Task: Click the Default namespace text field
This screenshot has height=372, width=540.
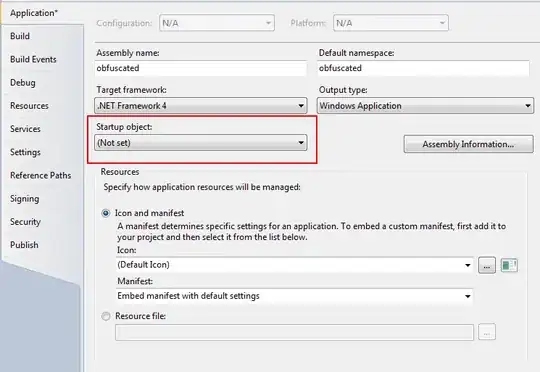Action: coord(423,68)
